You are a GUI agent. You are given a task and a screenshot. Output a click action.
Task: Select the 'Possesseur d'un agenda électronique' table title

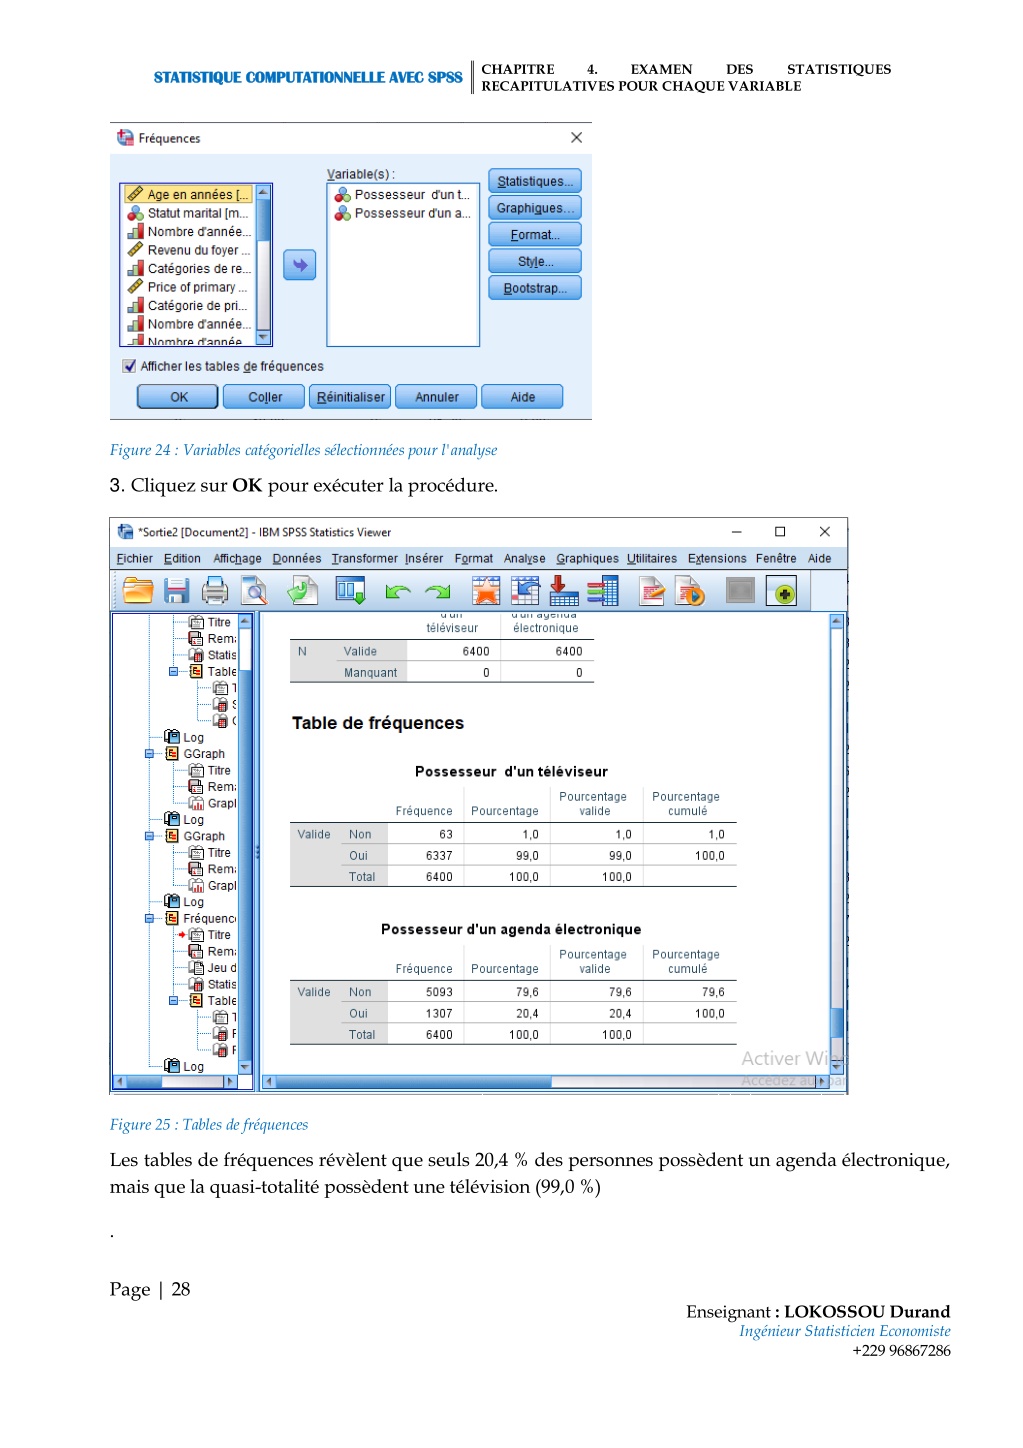click(511, 930)
